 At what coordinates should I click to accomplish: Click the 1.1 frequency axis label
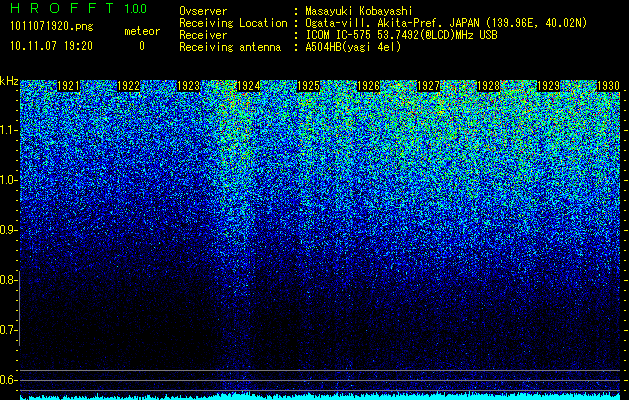click(8, 130)
